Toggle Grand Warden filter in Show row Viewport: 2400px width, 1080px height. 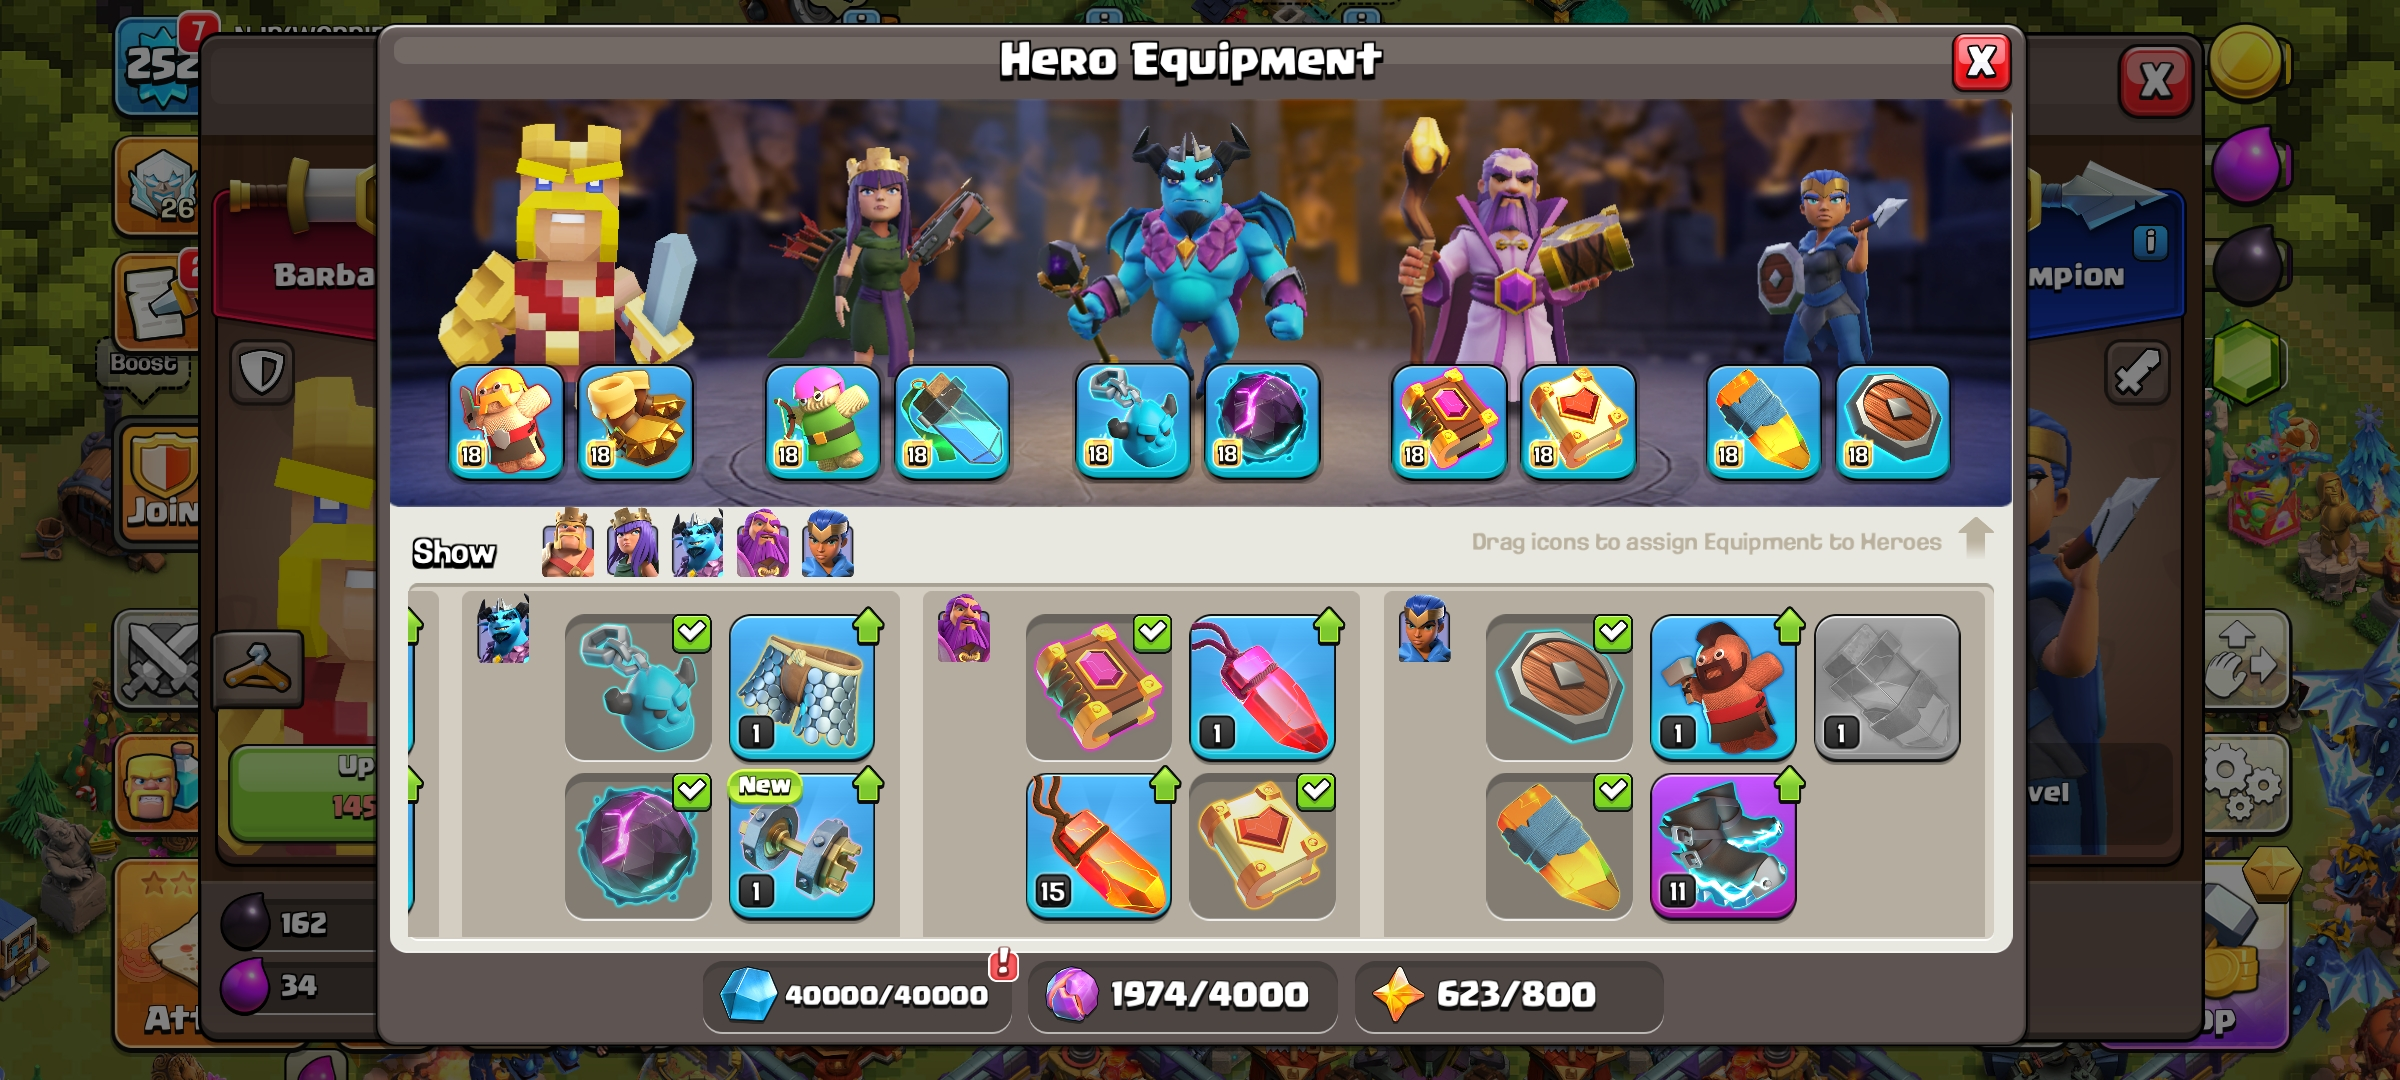pyautogui.click(x=763, y=544)
